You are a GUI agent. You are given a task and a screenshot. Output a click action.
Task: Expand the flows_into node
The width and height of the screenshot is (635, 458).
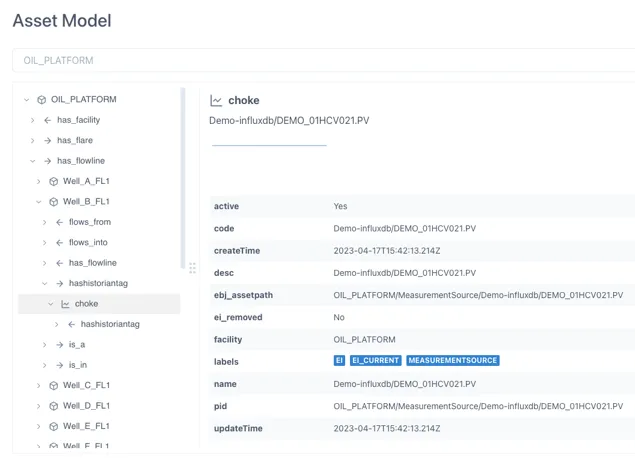45,243
